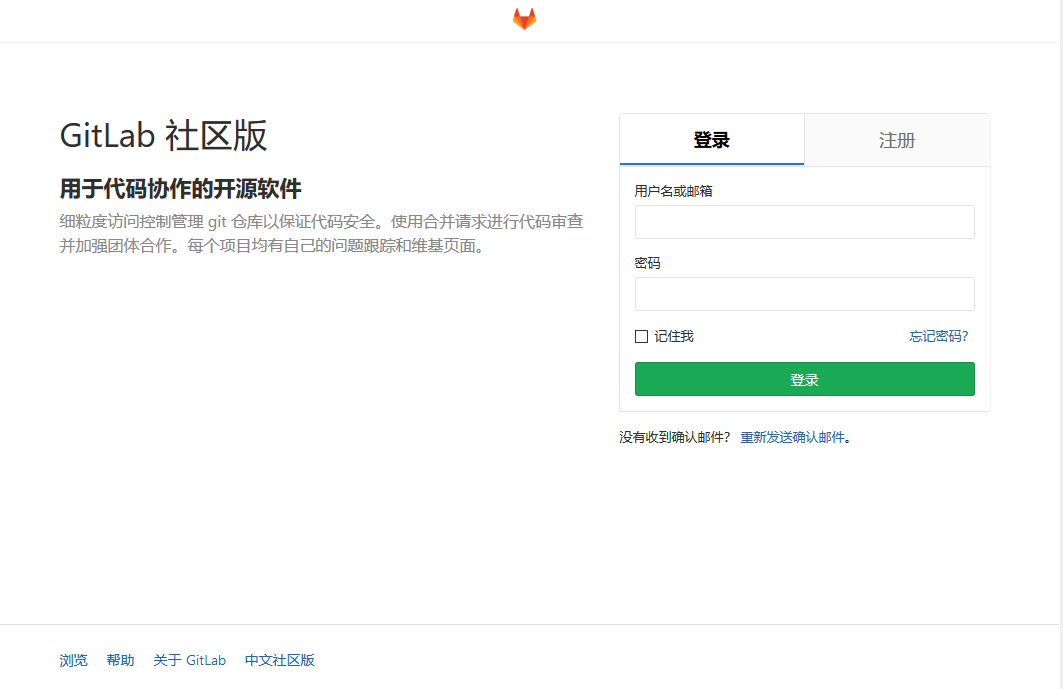This screenshot has height=689, width=1063.
Task: Focus the 用户名或邮箱 input field
Action: point(805,222)
